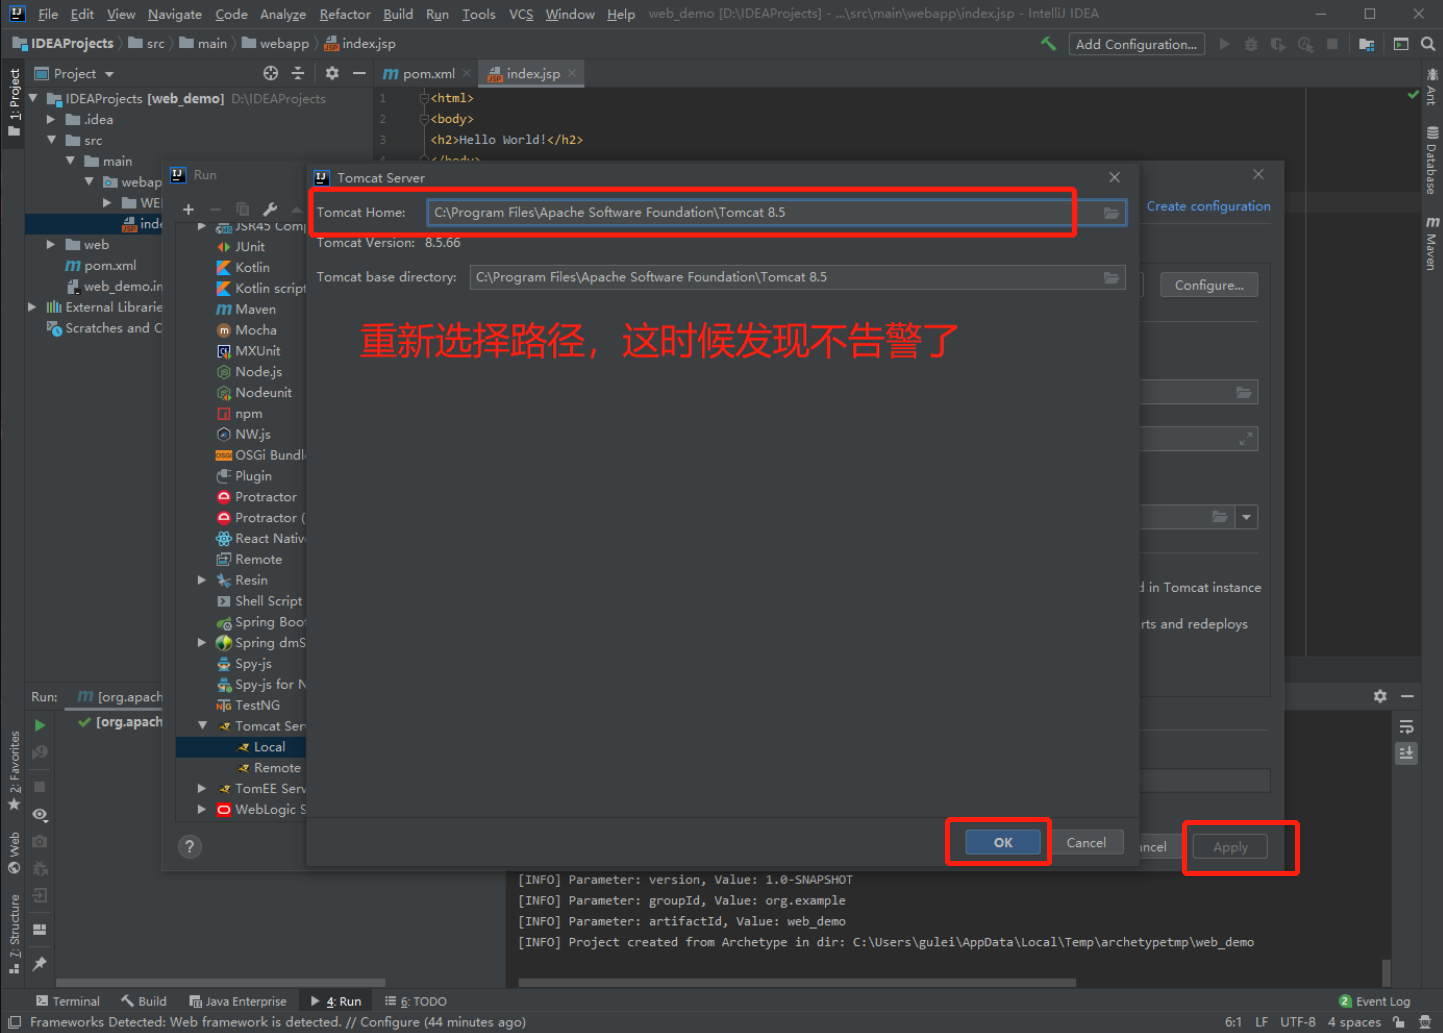Close the pom.xml editor tab
Viewport: 1443px width, 1033px height.
coord(466,73)
